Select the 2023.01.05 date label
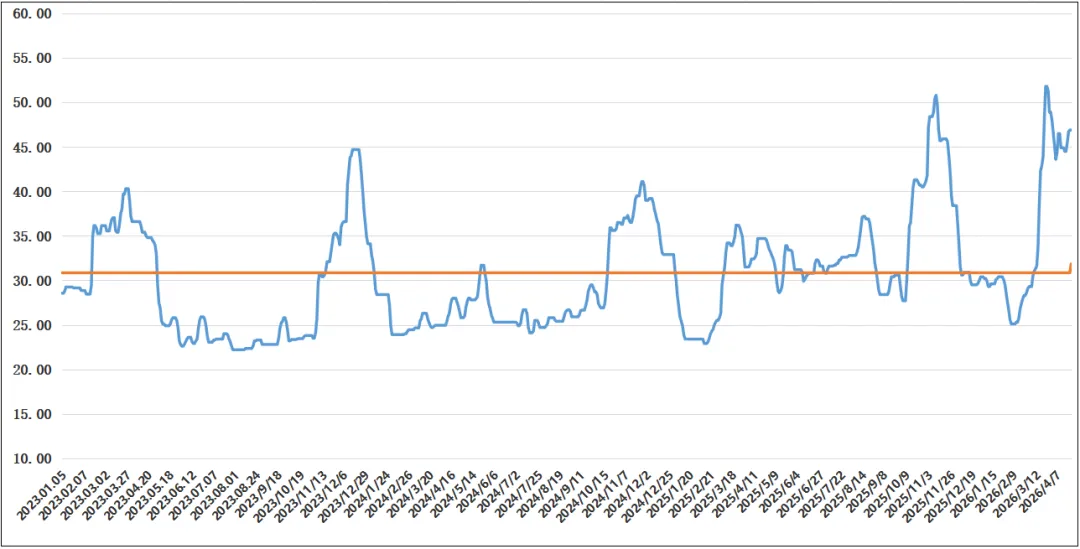Viewport: 1080px width, 549px height. click(42, 495)
